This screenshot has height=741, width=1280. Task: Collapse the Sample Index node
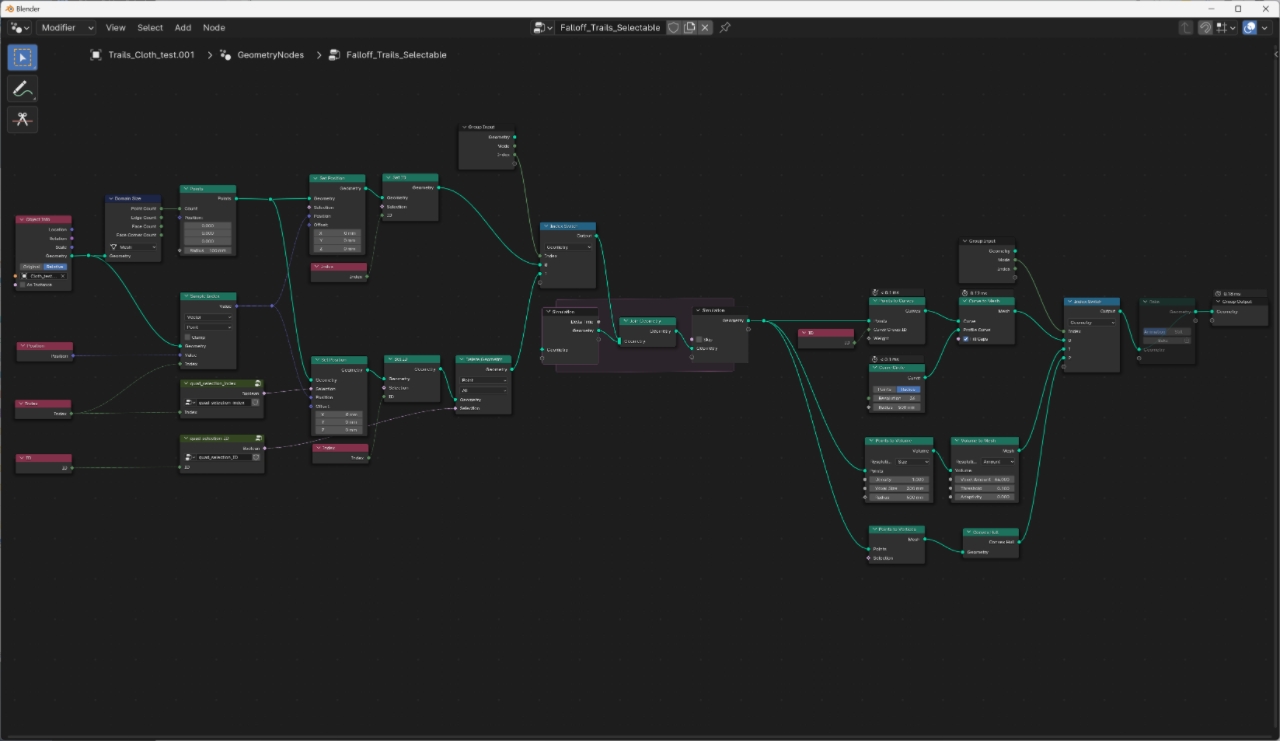pyautogui.click(x=186, y=297)
